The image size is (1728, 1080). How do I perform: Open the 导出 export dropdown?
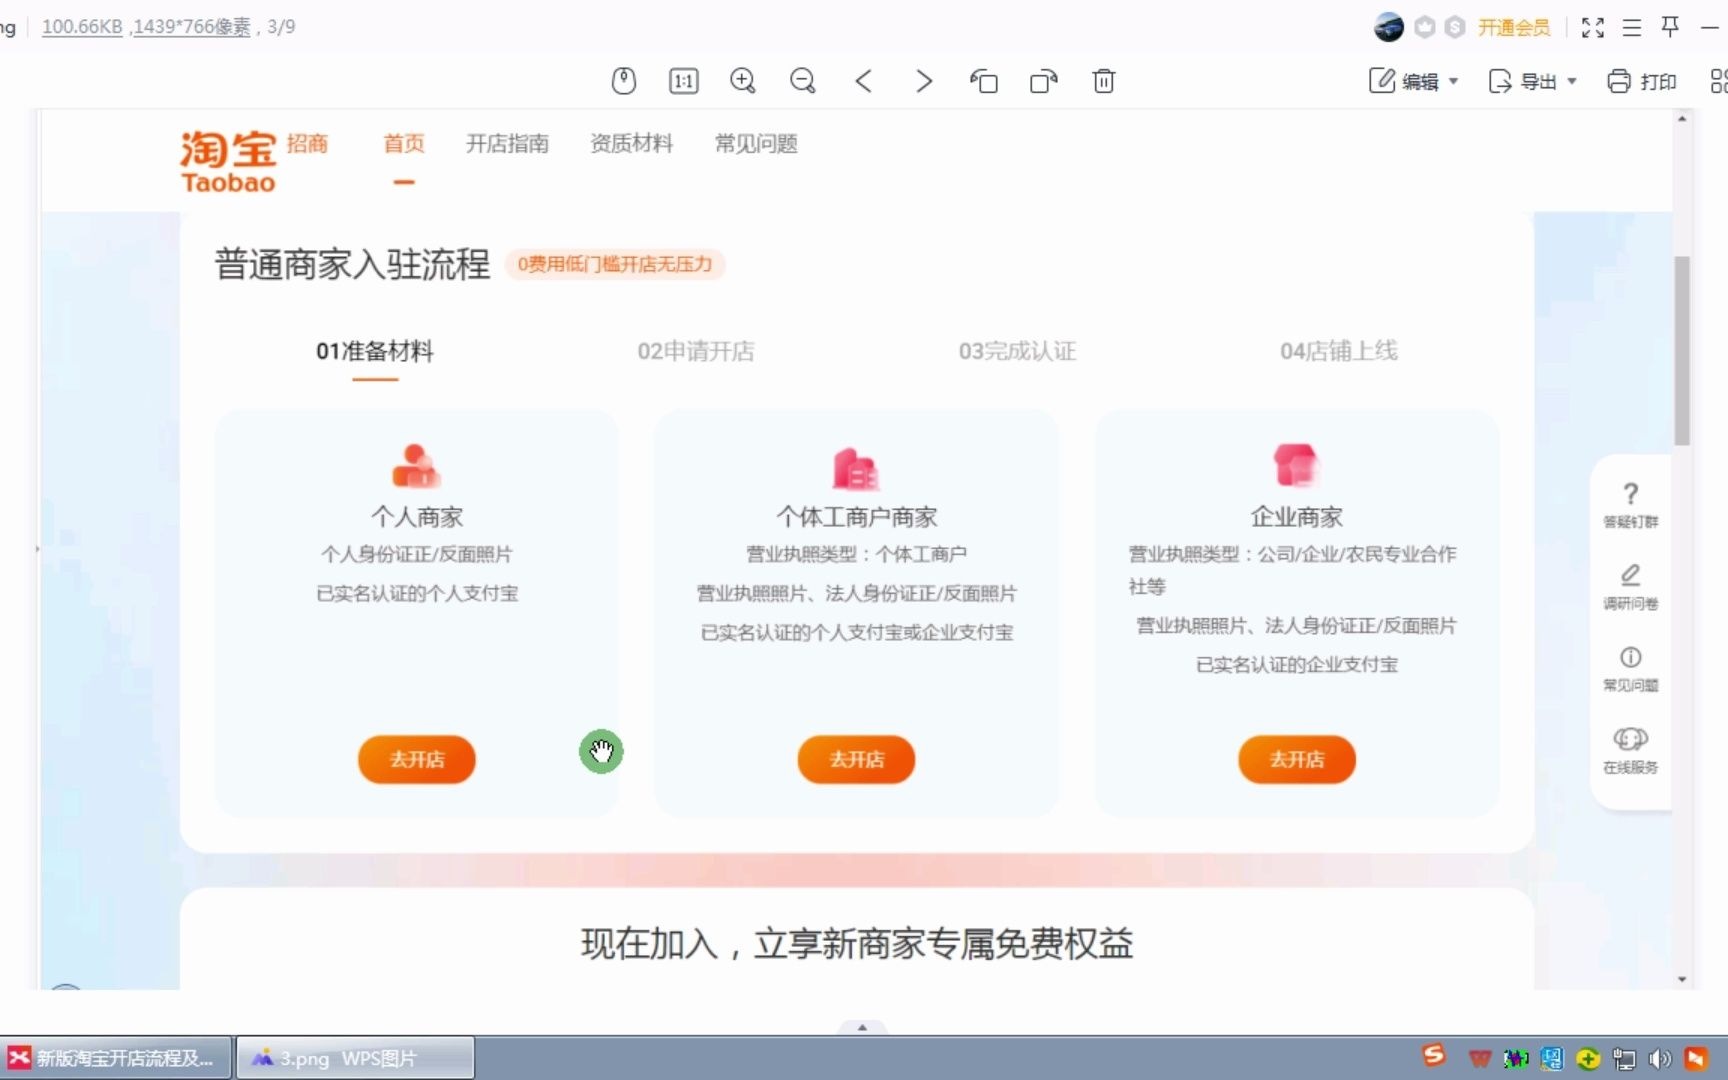[x=1533, y=81]
